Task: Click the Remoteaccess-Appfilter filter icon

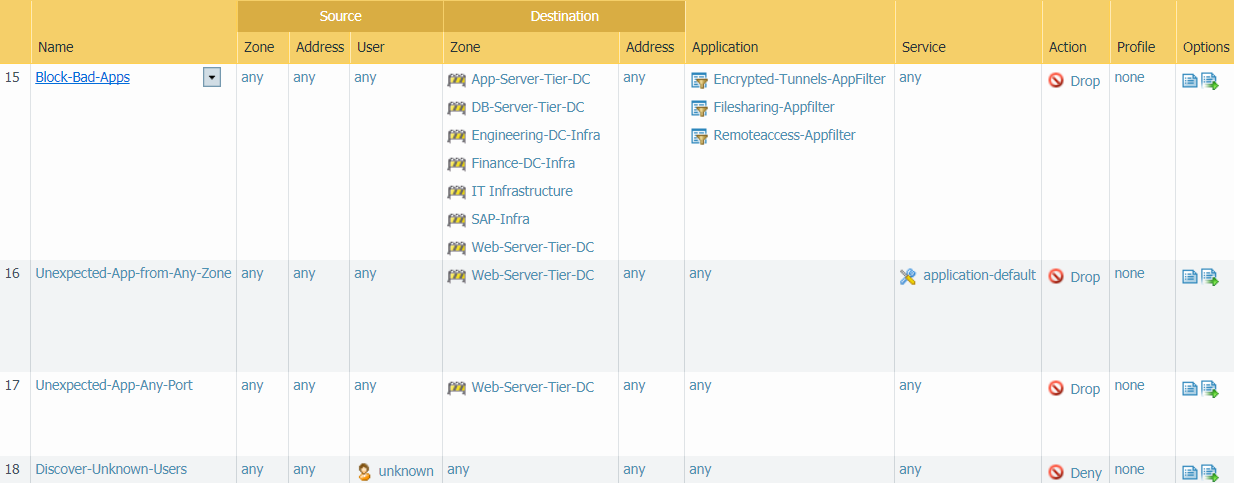Action: (700, 136)
